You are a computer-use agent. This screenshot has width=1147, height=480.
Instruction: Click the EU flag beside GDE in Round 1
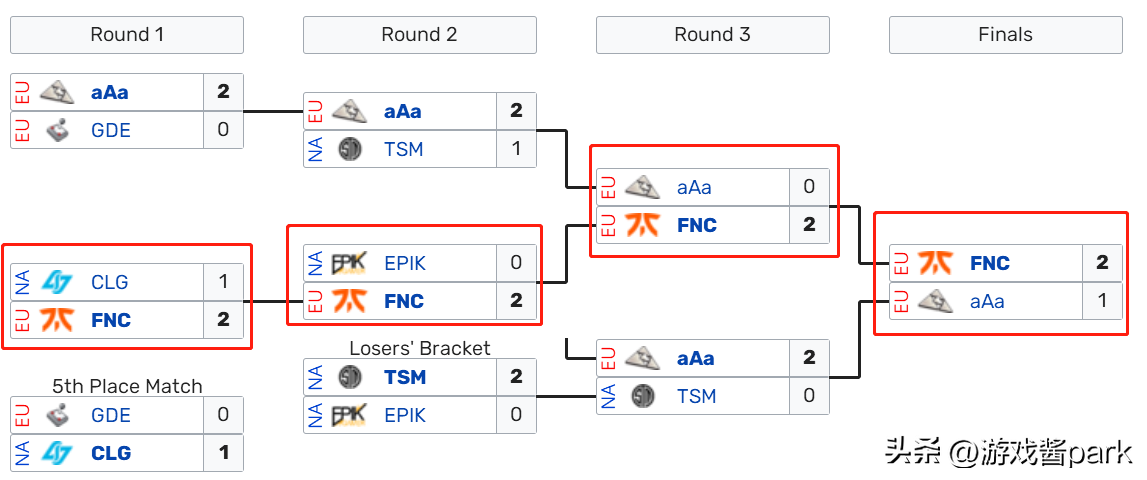click(23, 130)
